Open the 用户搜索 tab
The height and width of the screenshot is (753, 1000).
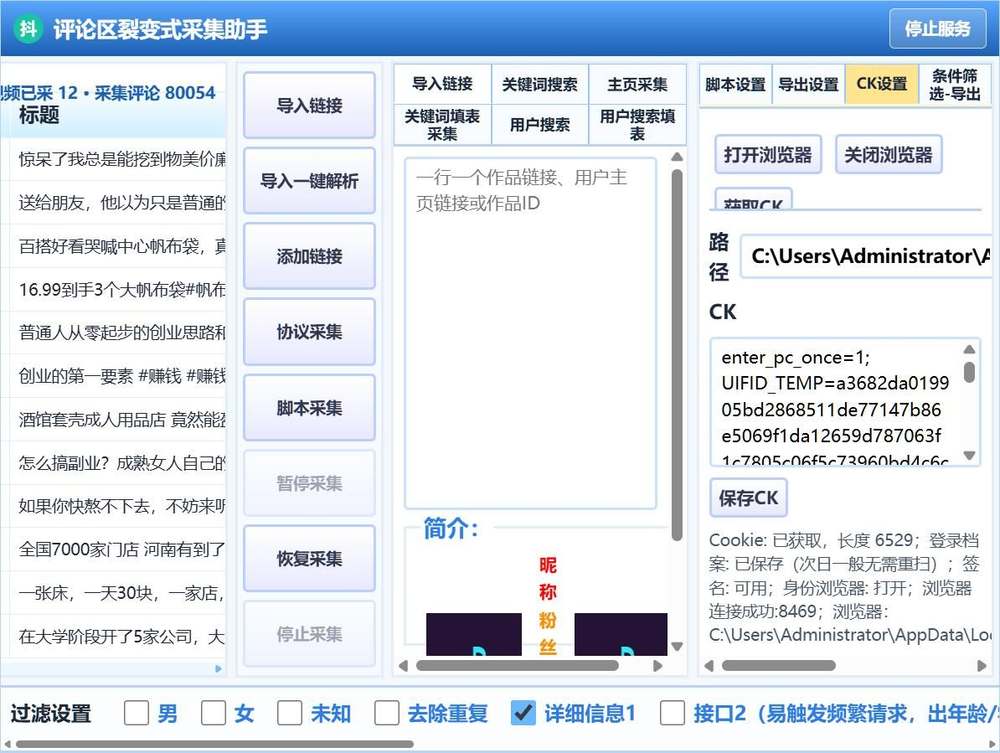(540, 125)
